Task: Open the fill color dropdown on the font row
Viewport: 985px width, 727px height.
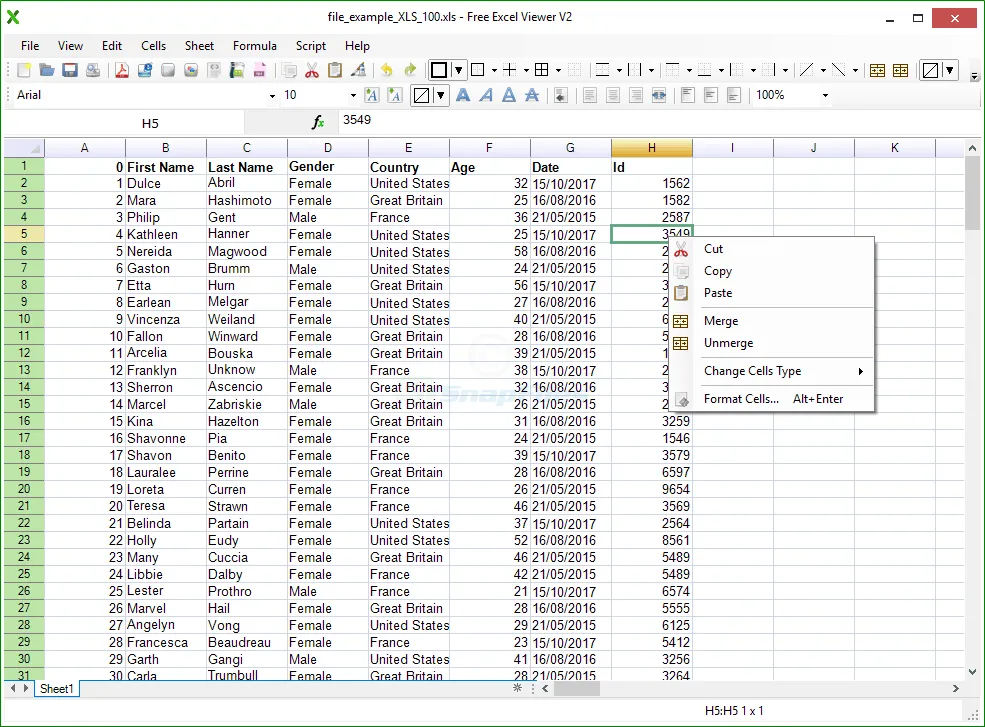Action: tap(441, 96)
